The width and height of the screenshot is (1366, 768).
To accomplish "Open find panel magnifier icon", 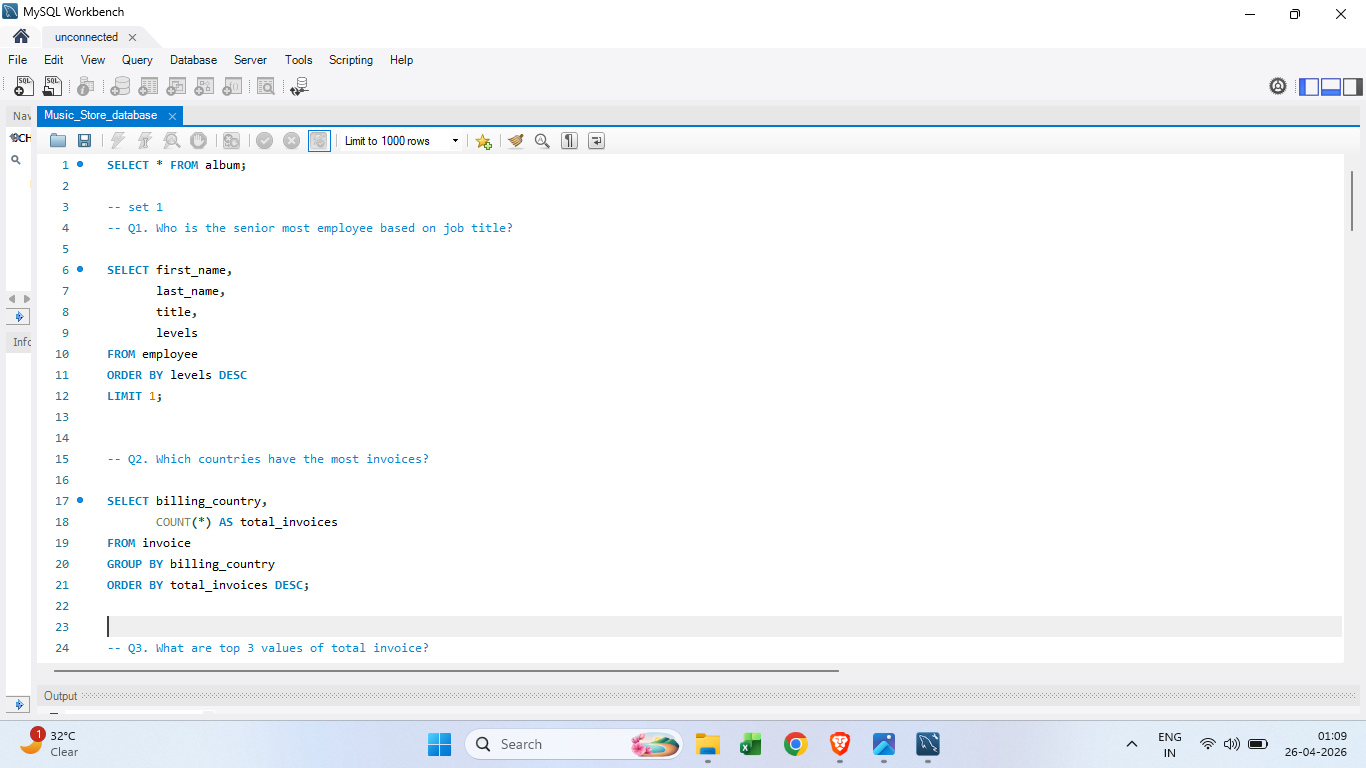I will (x=542, y=141).
